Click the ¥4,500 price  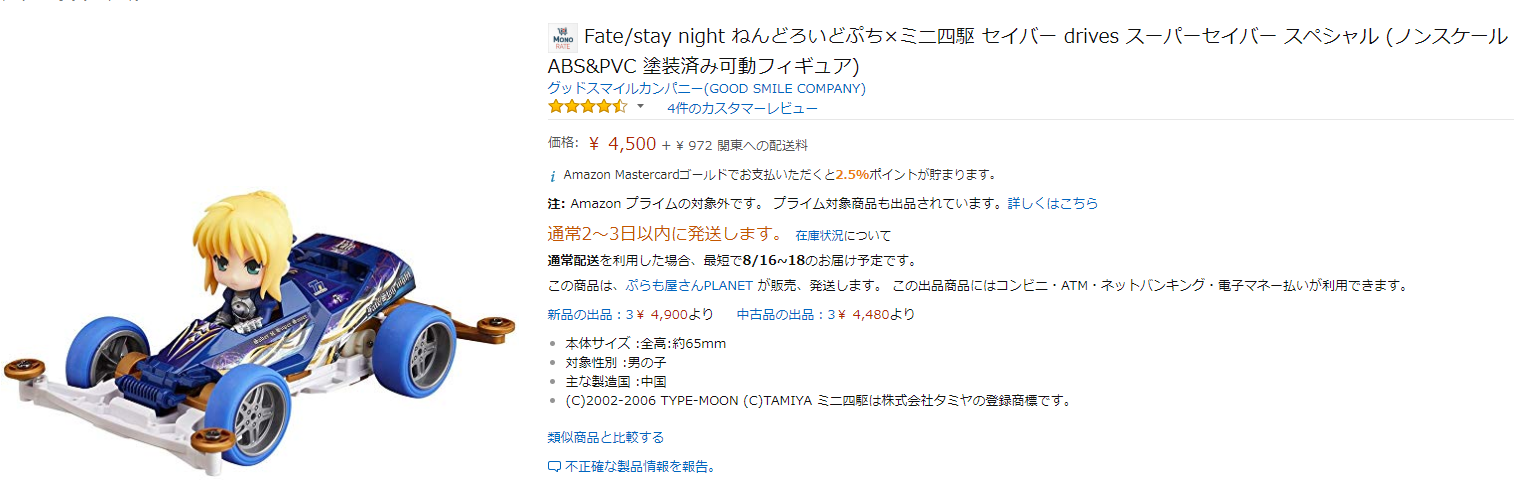point(622,144)
